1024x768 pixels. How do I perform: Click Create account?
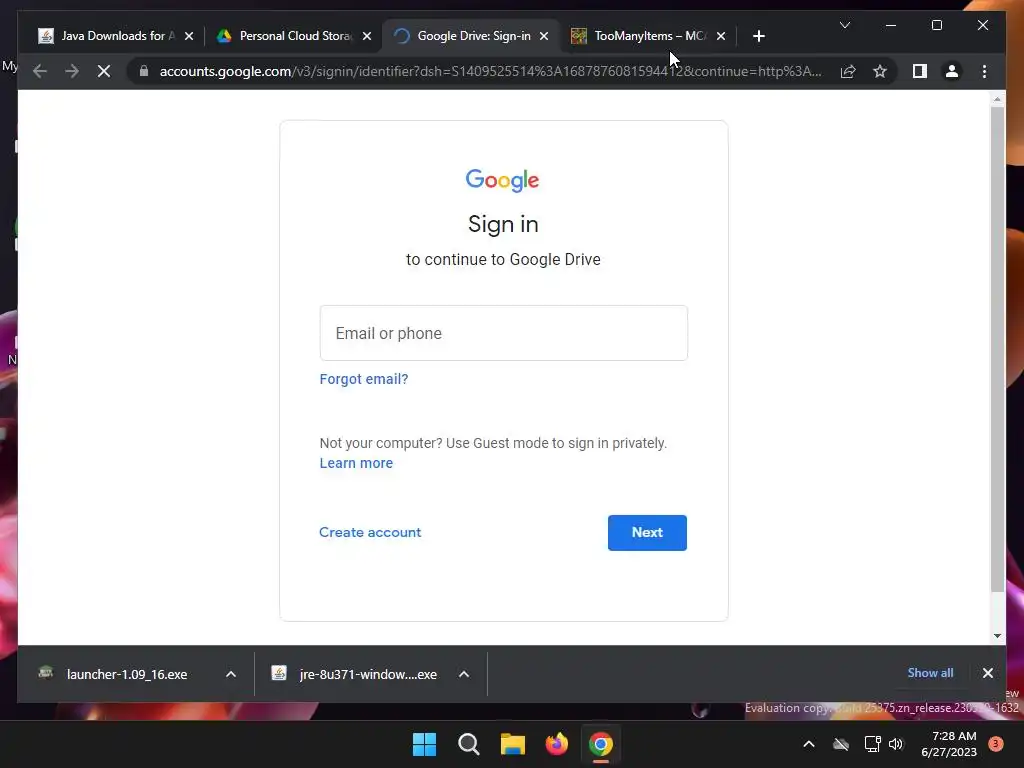click(x=370, y=532)
